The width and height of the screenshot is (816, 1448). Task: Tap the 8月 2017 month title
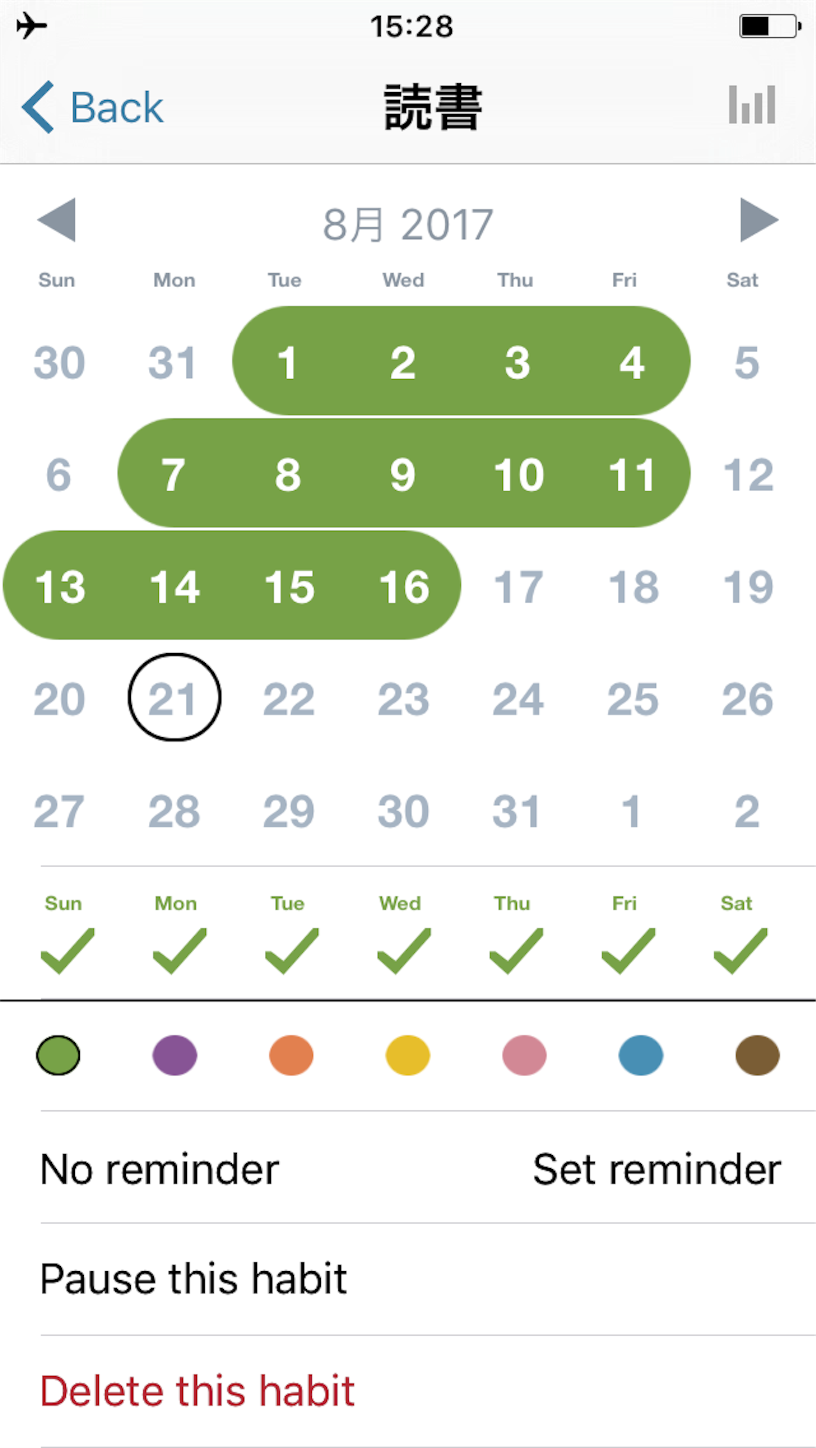pos(408,224)
